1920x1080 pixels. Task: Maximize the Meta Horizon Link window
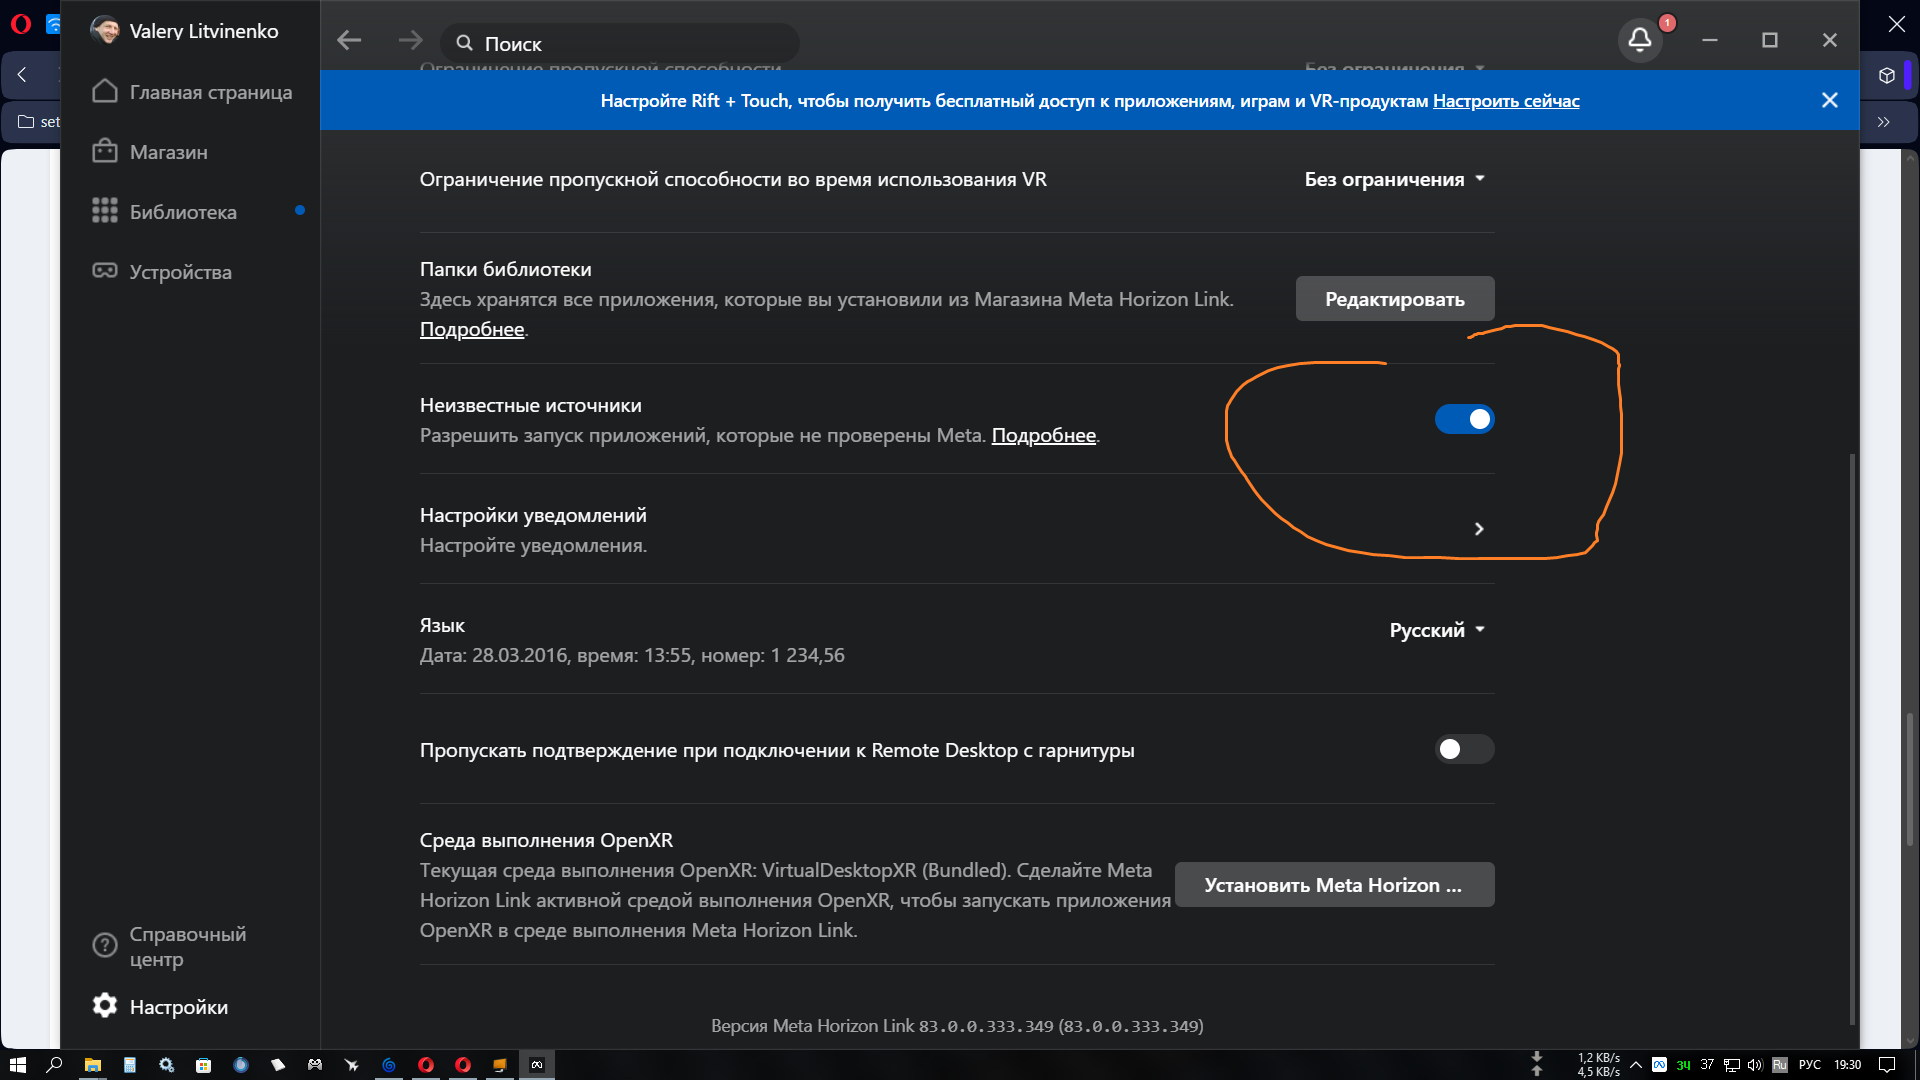(x=1770, y=40)
